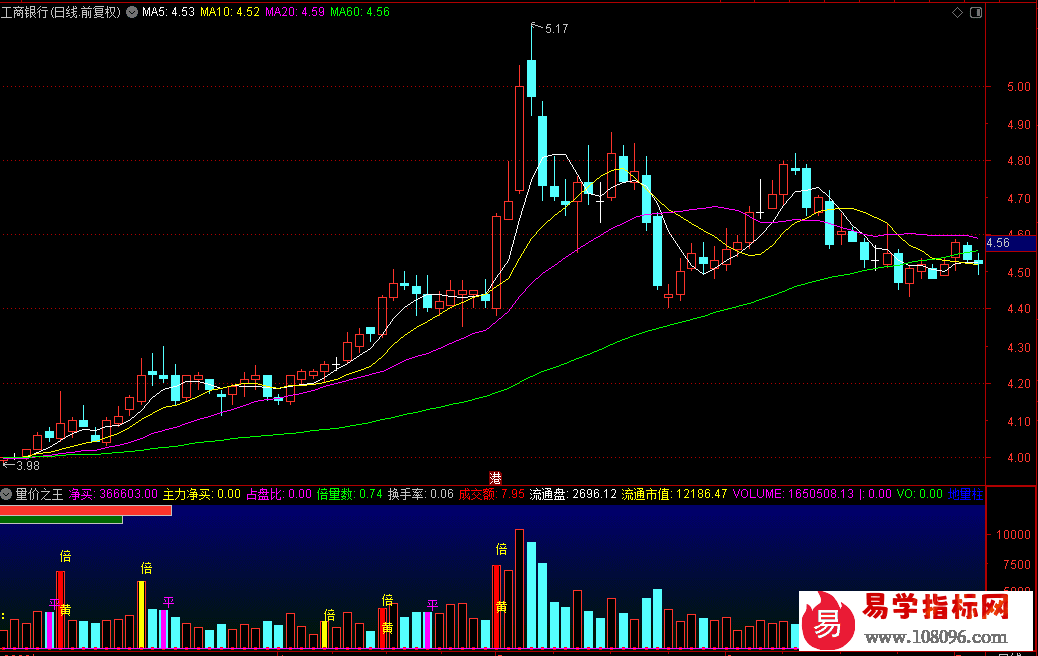Select the 成交额: 7.95 value
Image resolution: width=1038 pixels, height=656 pixels.
coord(491,494)
